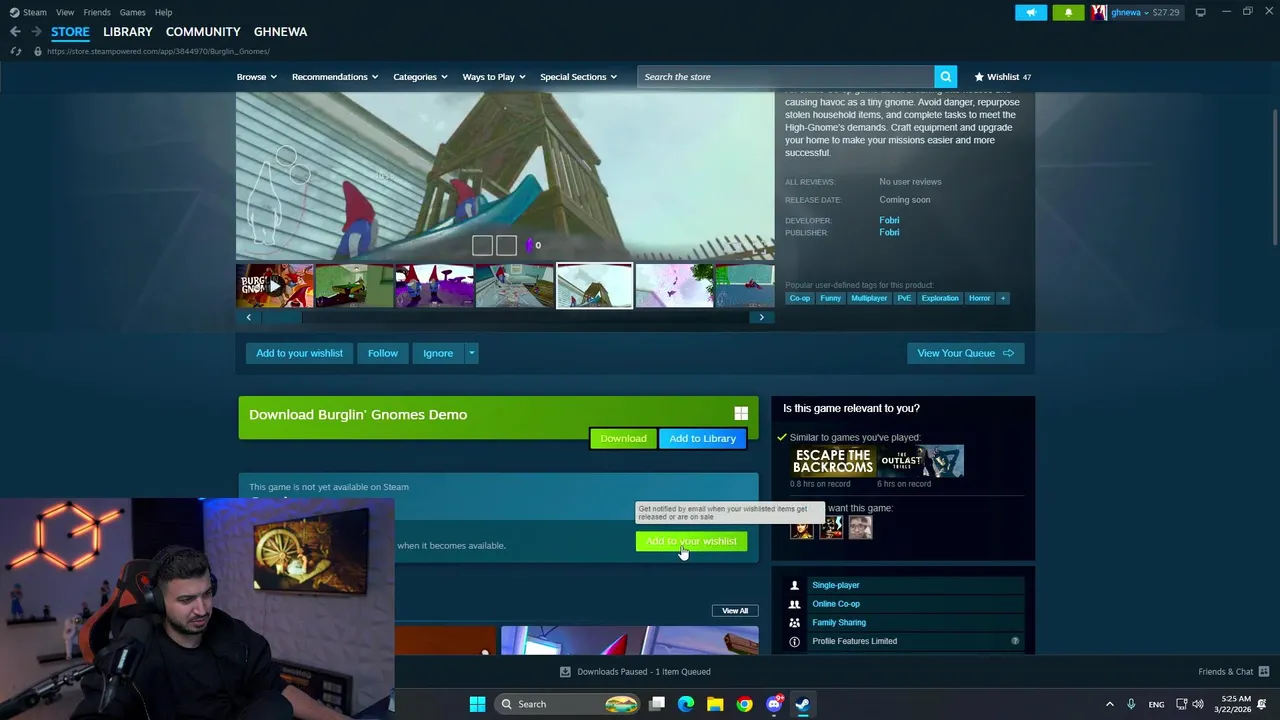Click the microphone tray icon

point(1131,704)
